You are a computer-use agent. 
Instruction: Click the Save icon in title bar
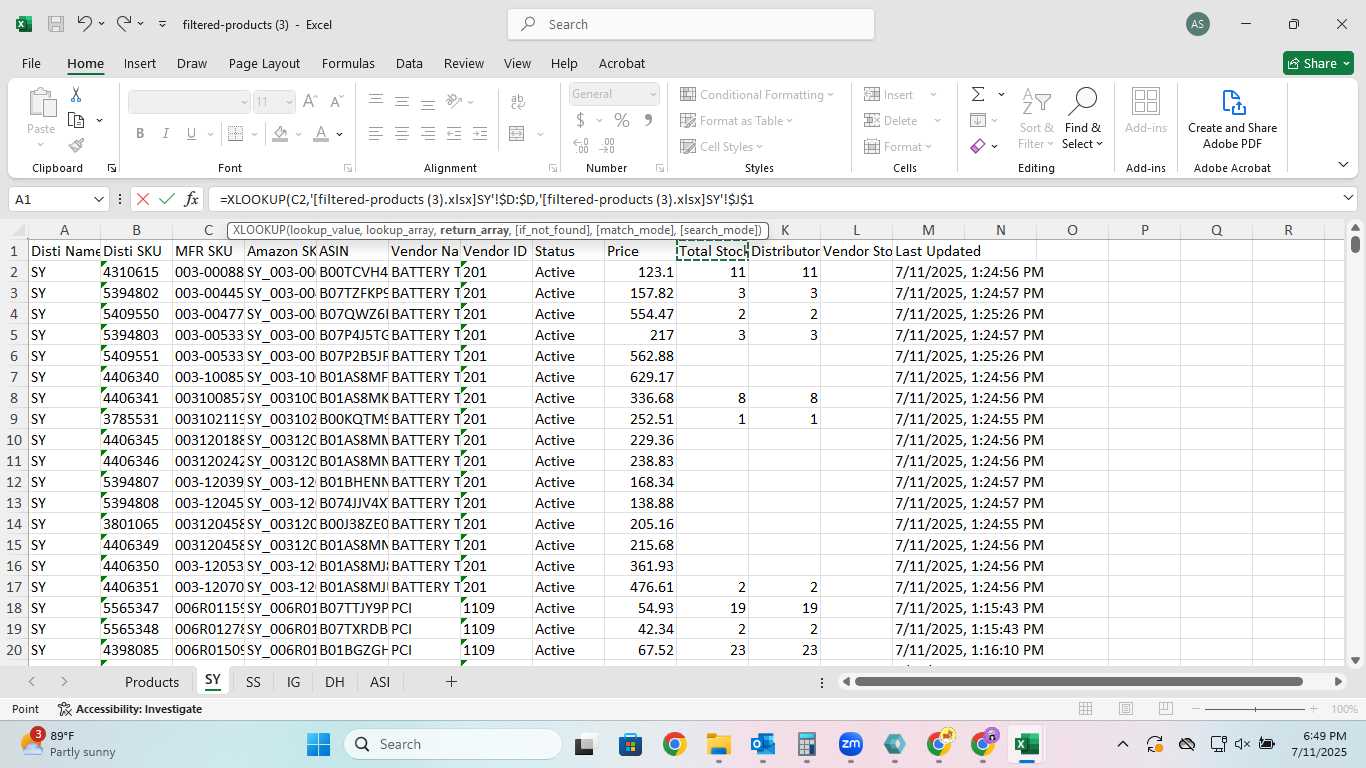tap(56, 23)
